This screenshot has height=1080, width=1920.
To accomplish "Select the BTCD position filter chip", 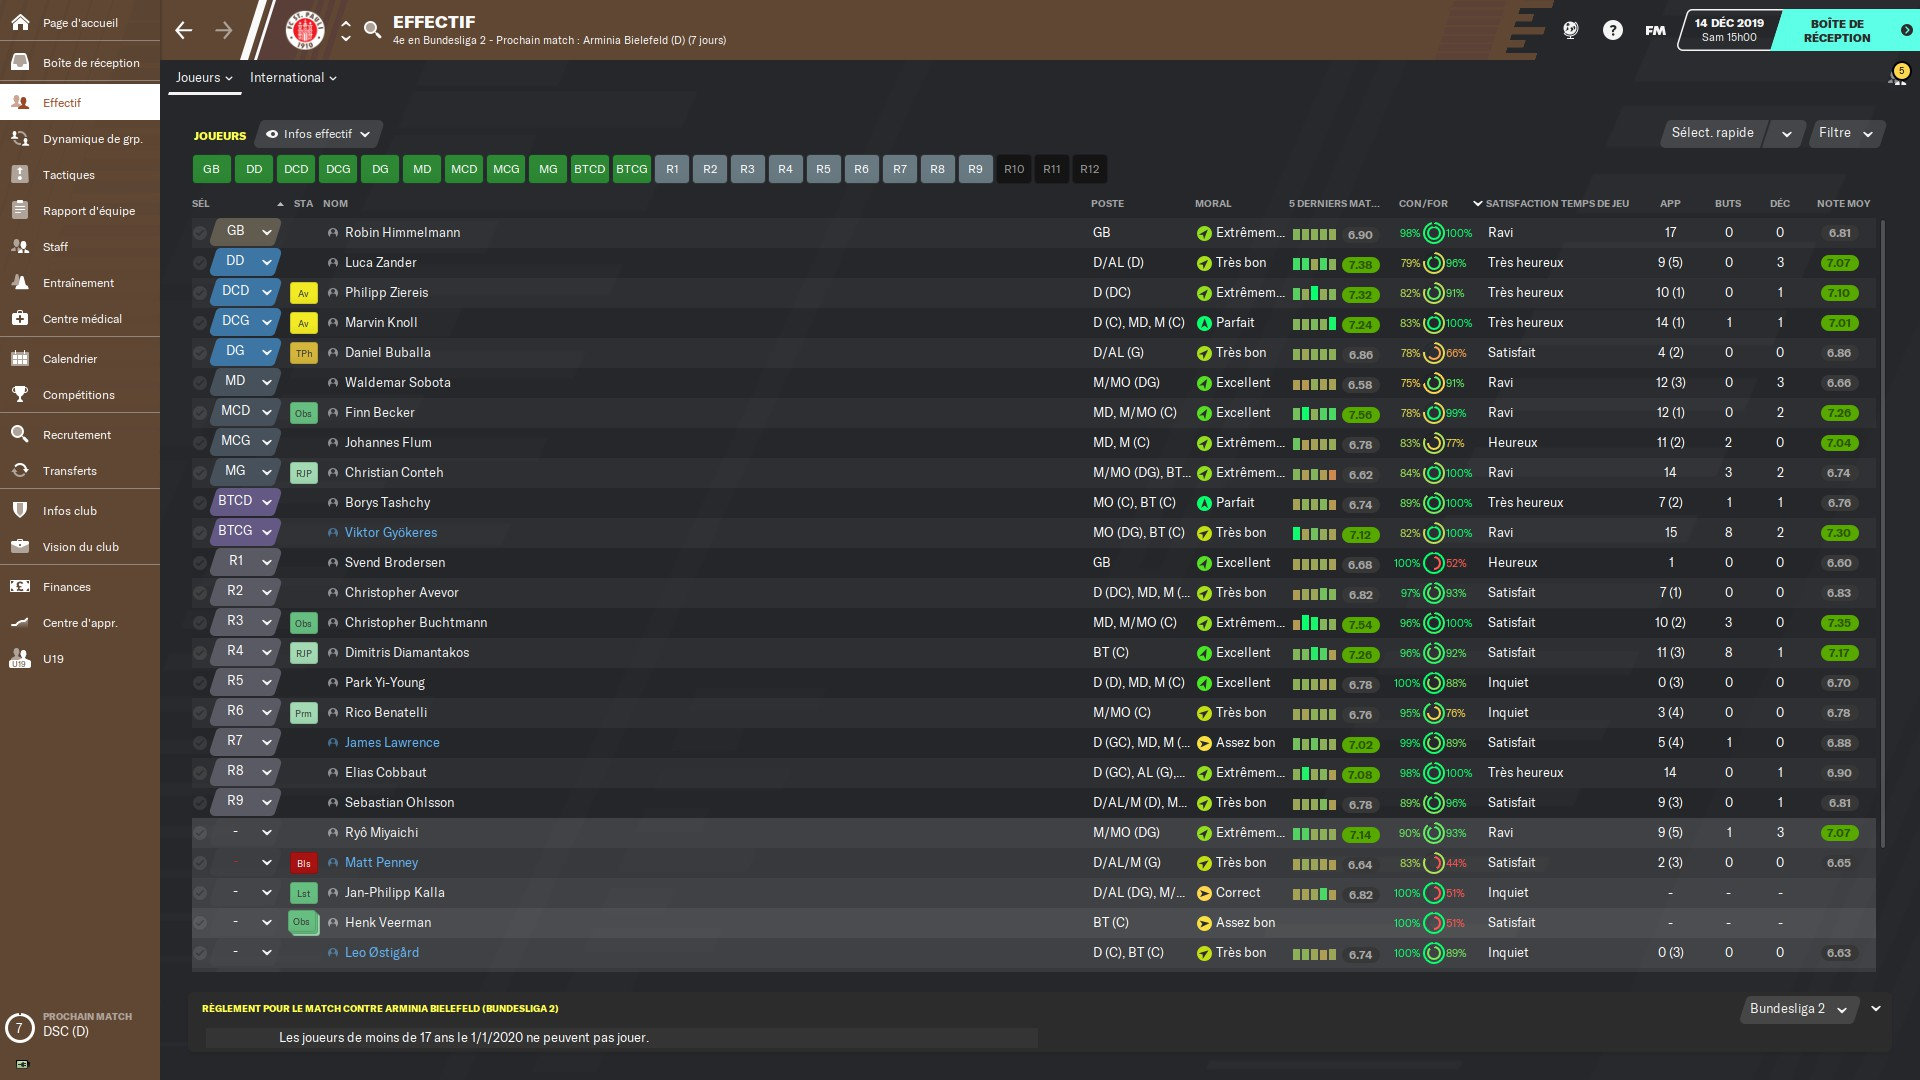I will pyautogui.click(x=589, y=169).
